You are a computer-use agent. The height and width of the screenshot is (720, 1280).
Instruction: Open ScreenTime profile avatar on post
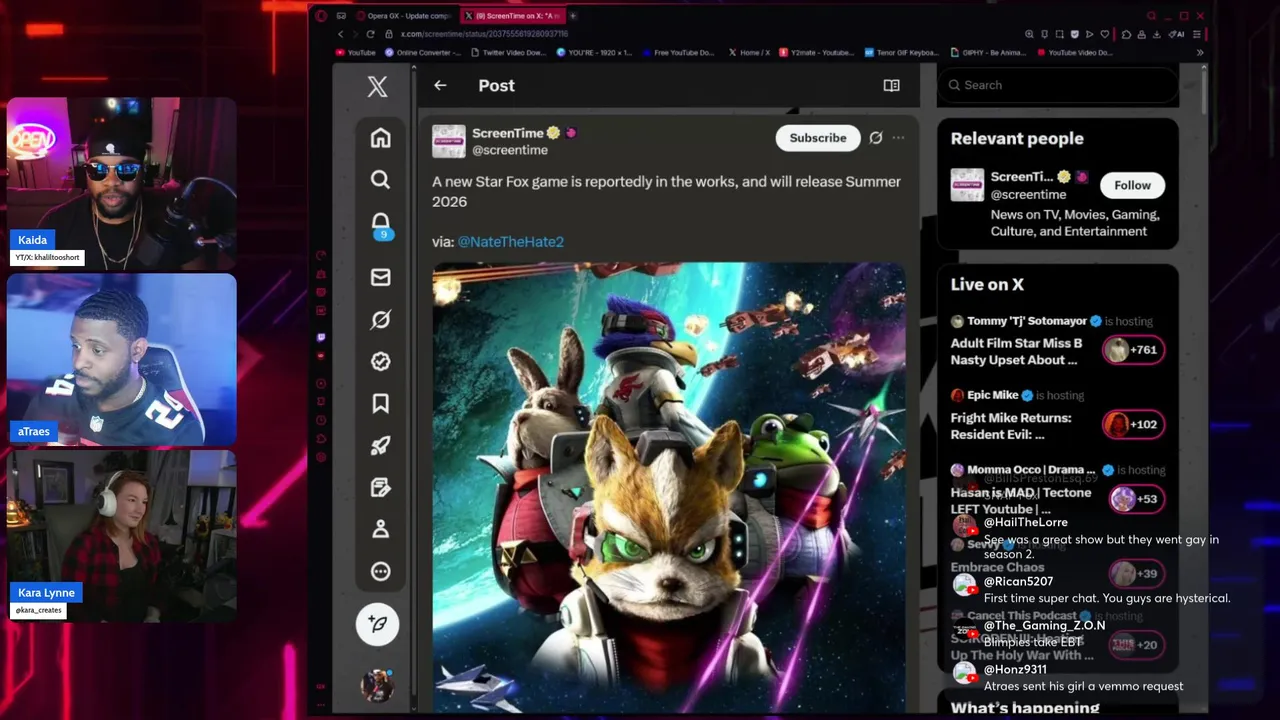click(x=449, y=141)
